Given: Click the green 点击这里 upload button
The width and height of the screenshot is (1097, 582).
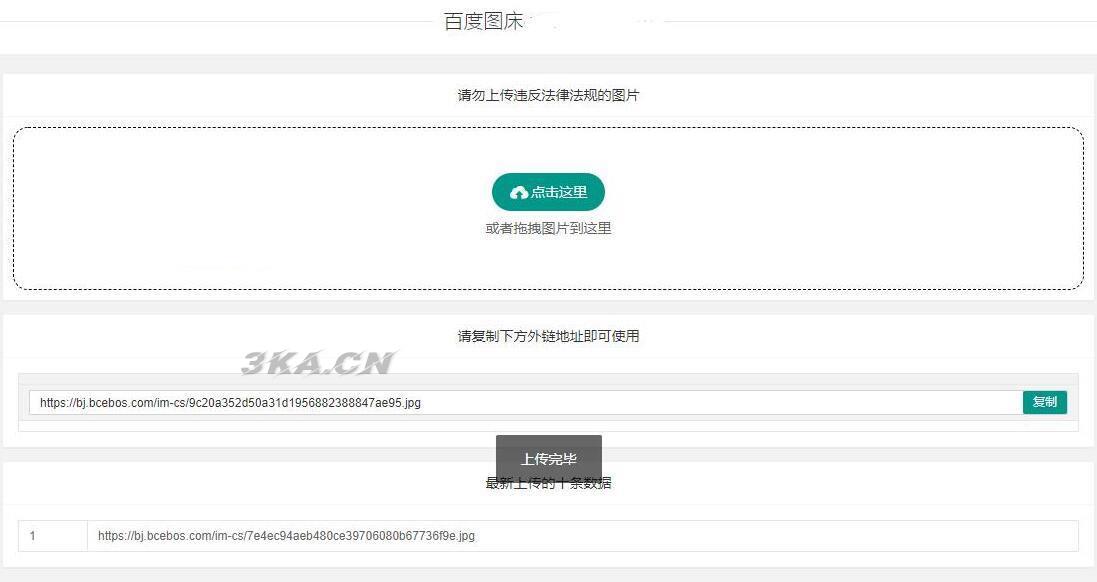Looking at the screenshot, I should tap(548, 192).
